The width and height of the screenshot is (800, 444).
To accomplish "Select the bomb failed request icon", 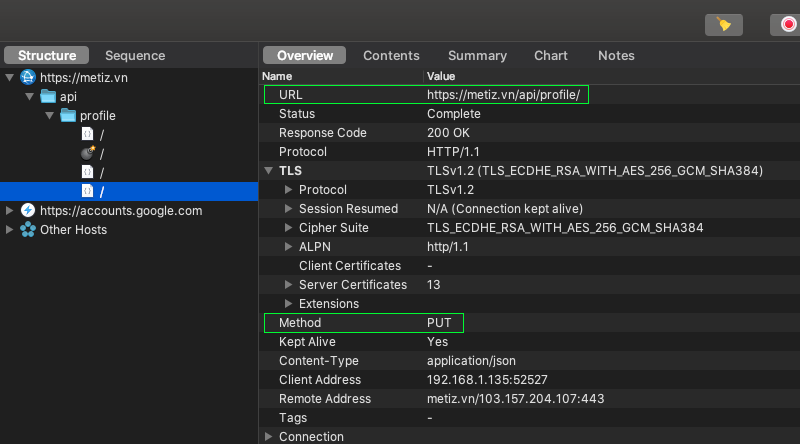I will [x=88, y=153].
